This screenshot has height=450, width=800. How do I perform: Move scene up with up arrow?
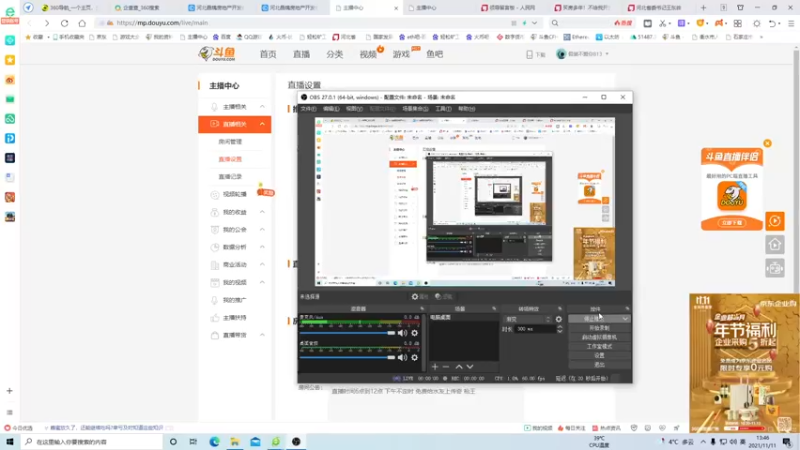click(459, 366)
